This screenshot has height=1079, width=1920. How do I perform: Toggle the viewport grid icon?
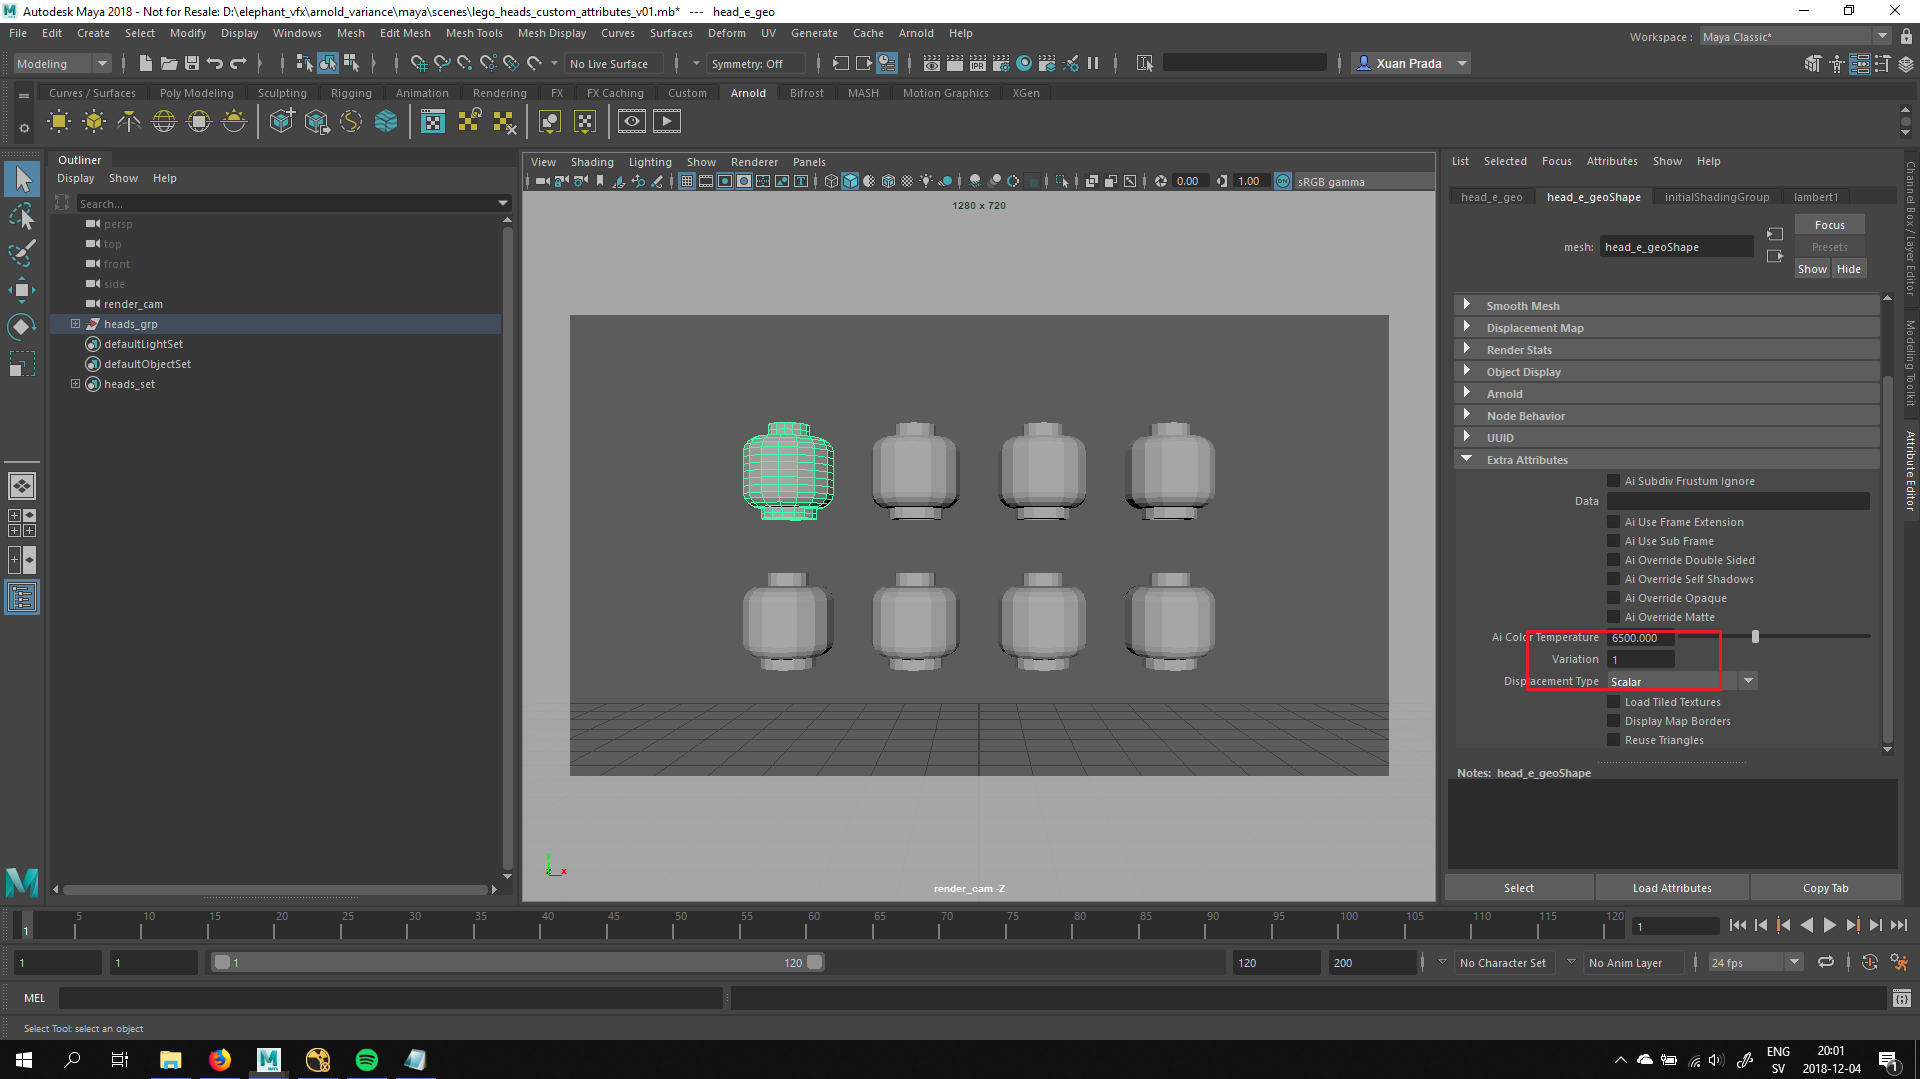tap(686, 181)
